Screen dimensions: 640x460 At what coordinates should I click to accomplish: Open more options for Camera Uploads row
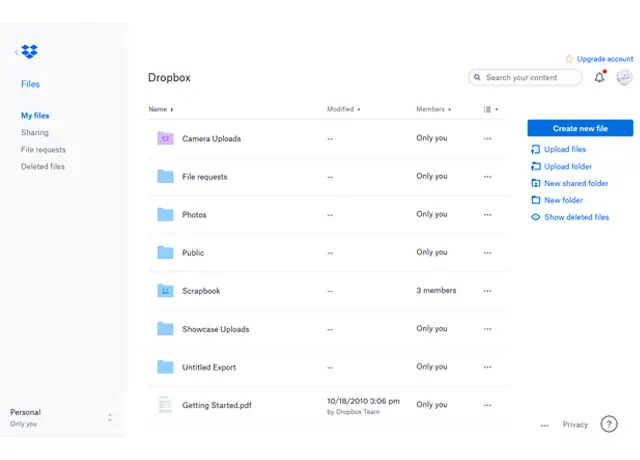tap(487, 138)
